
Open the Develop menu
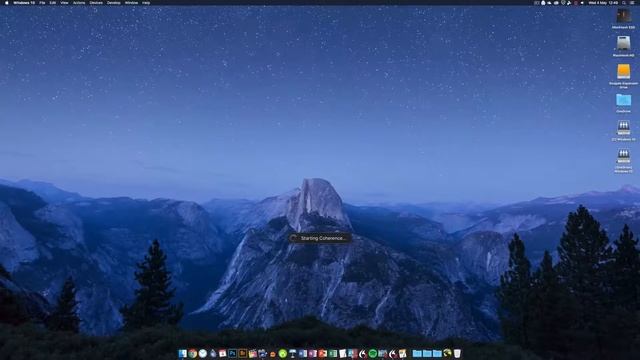click(x=113, y=3)
